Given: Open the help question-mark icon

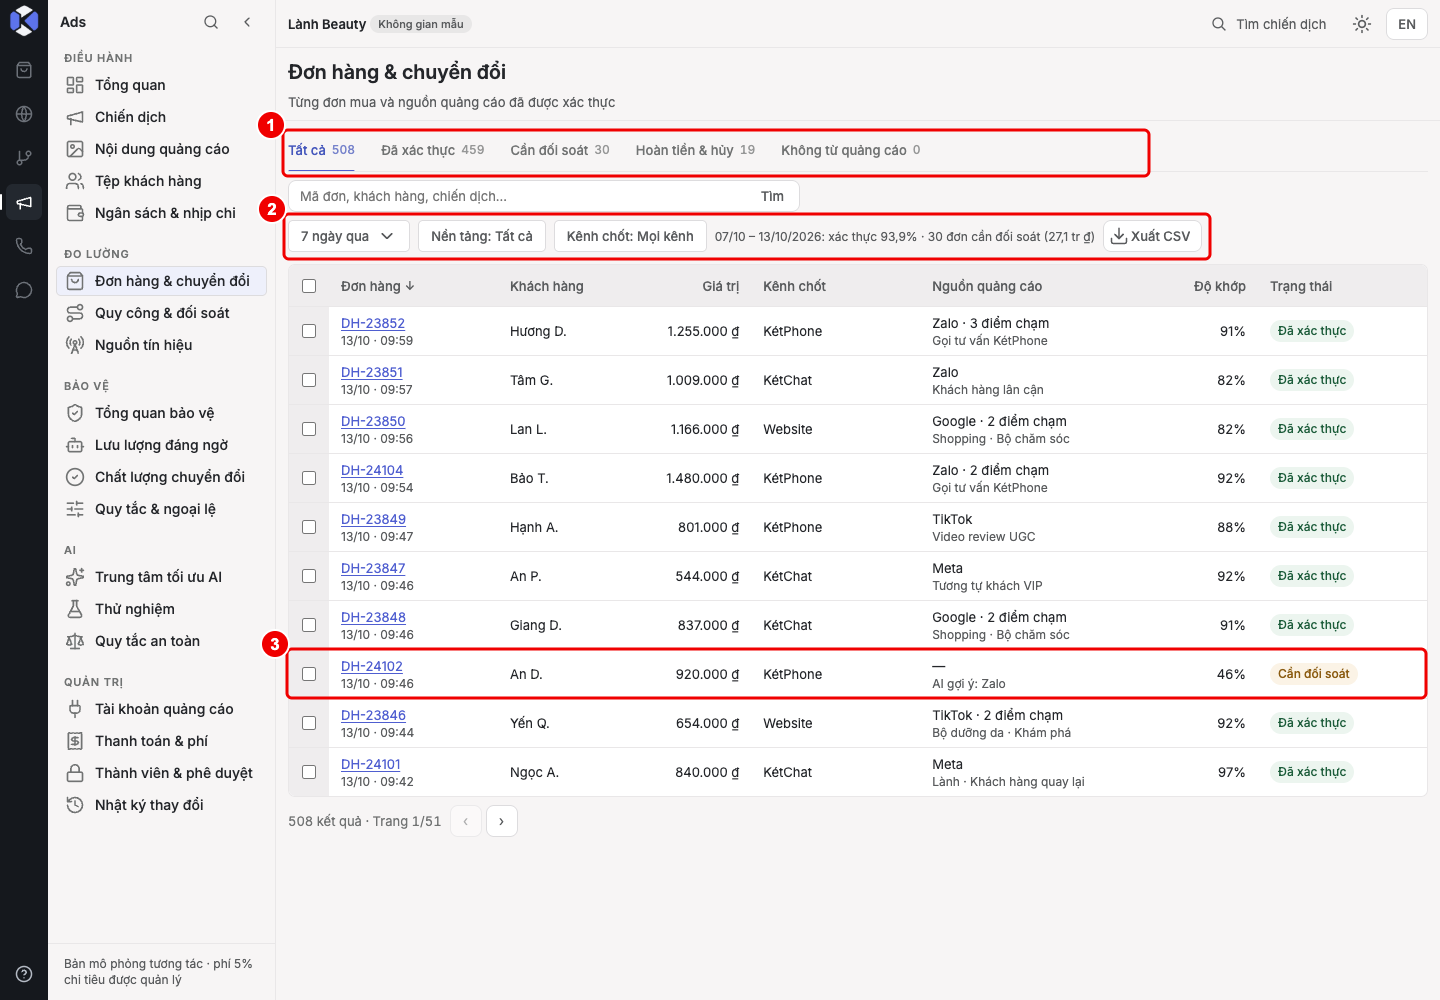Looking at the screenshot, I should [x=24, y=974].
